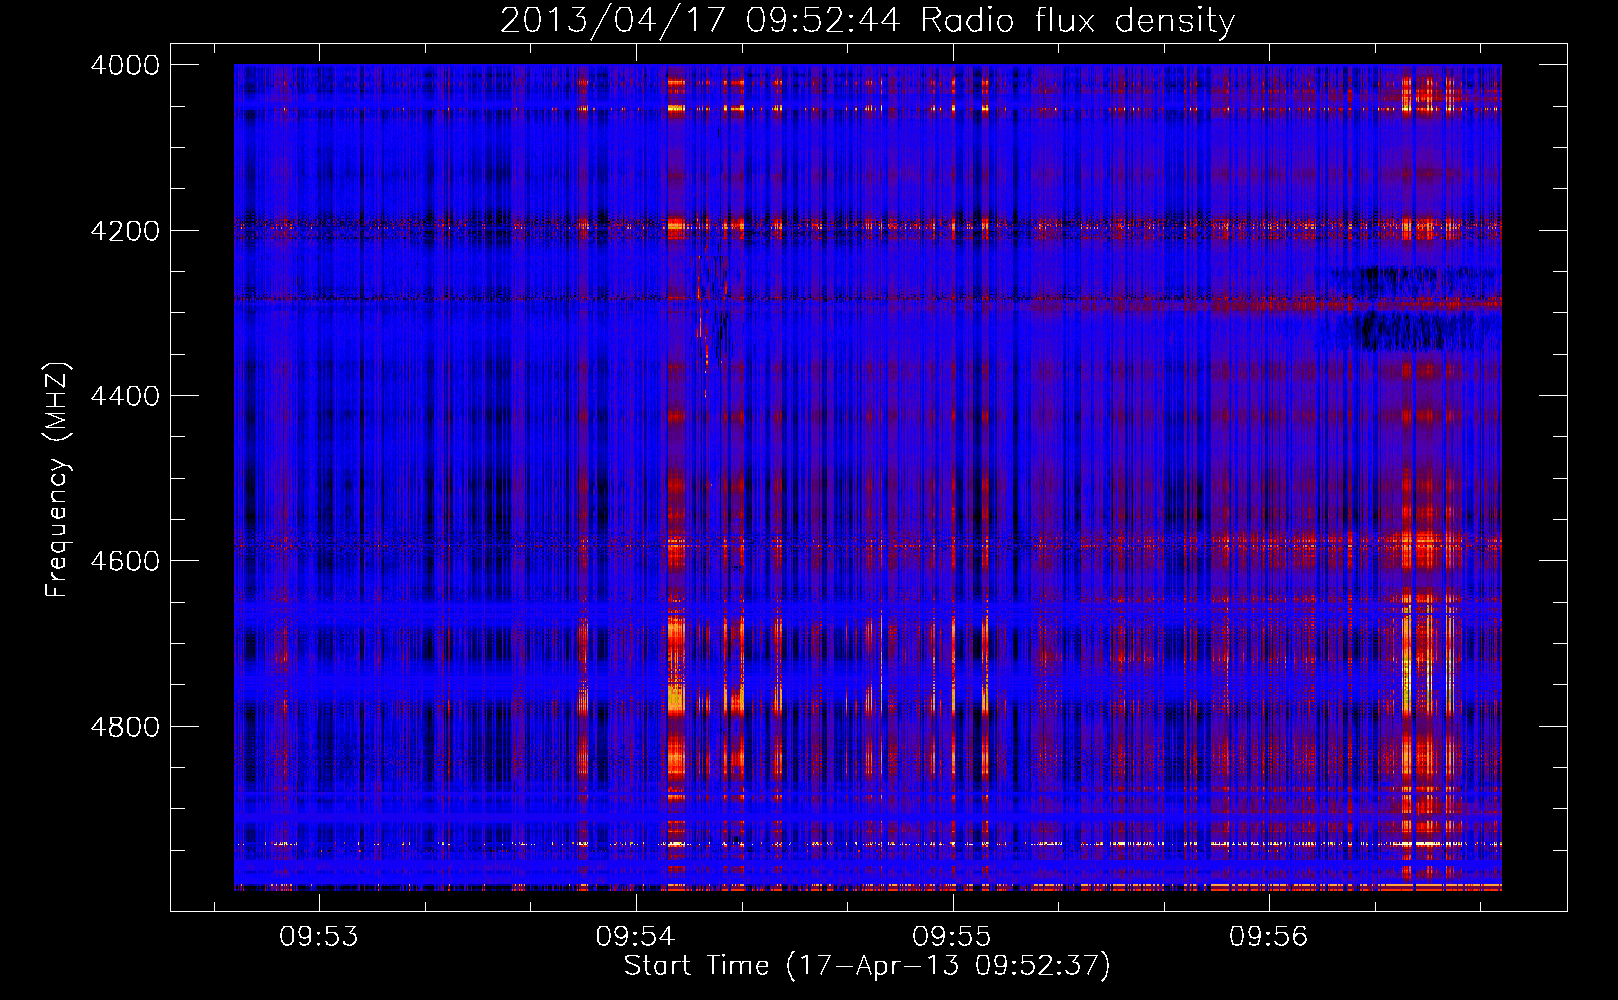The image size is (1618, 1000).
Task: Click inside the radio flux spectrogram
Action: pyautogui.click(x=868, y=477)
